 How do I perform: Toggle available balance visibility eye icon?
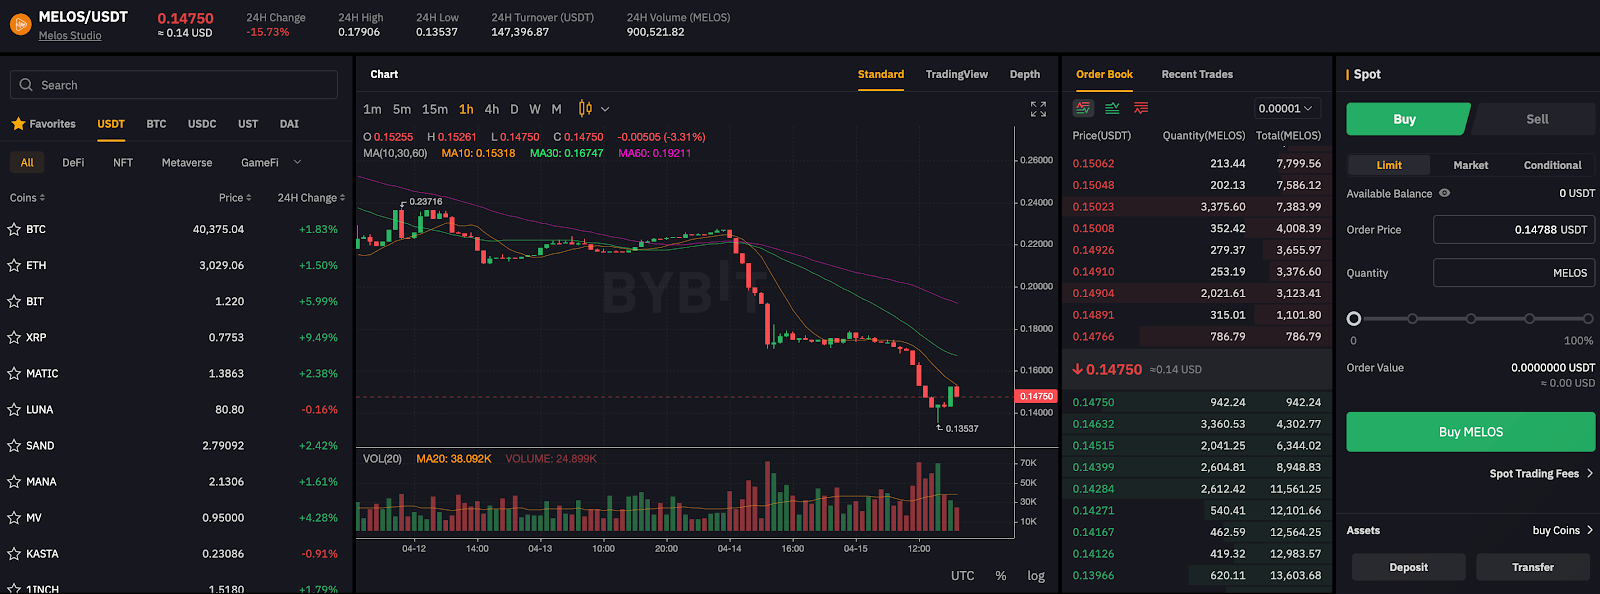click(x=1445, y=193)
